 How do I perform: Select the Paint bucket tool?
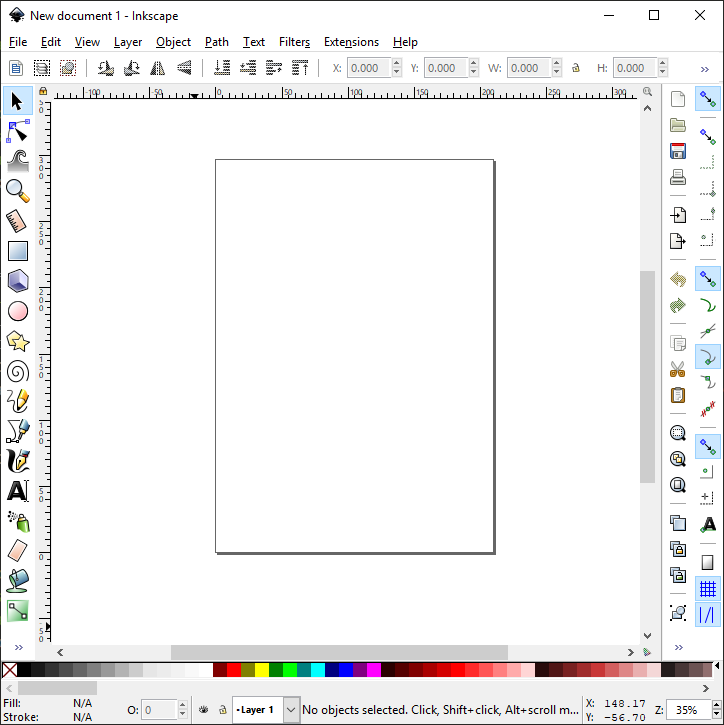(x=18, y=581)
